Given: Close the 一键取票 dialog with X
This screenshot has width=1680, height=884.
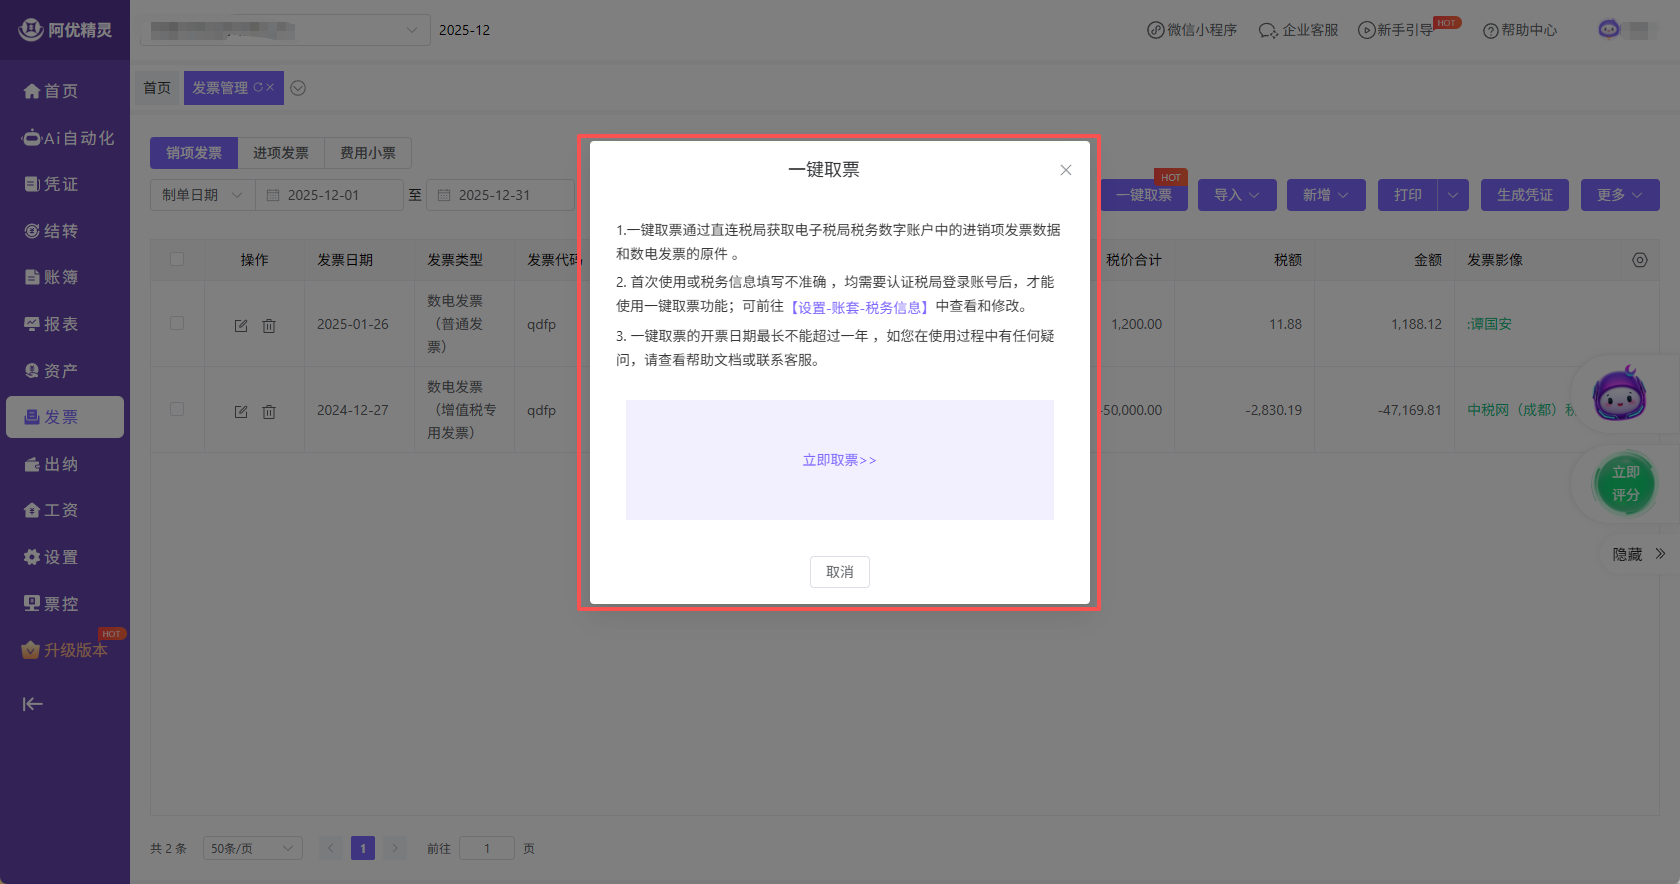Looking at the screenshot, I should pyautogui.click(x=1066, y=170).
